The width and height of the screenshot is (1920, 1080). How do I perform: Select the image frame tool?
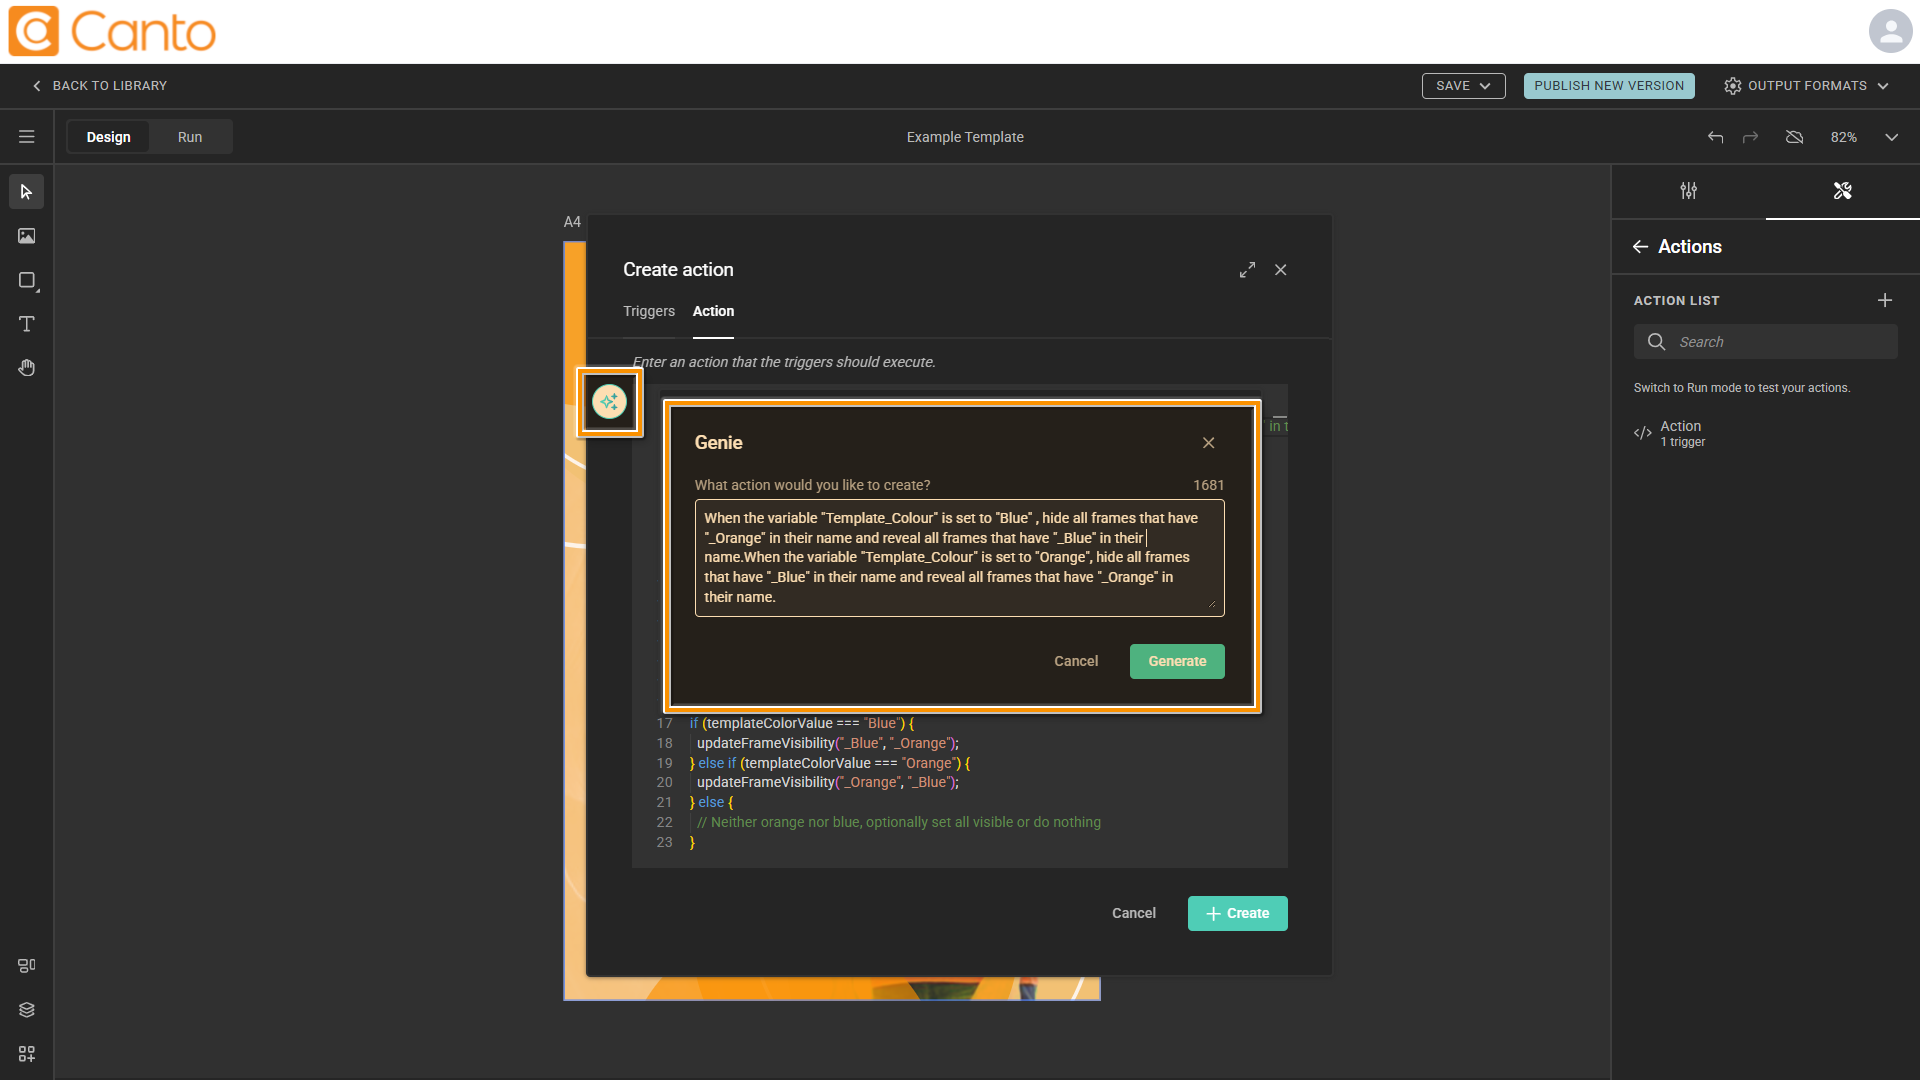pos(27,236)
